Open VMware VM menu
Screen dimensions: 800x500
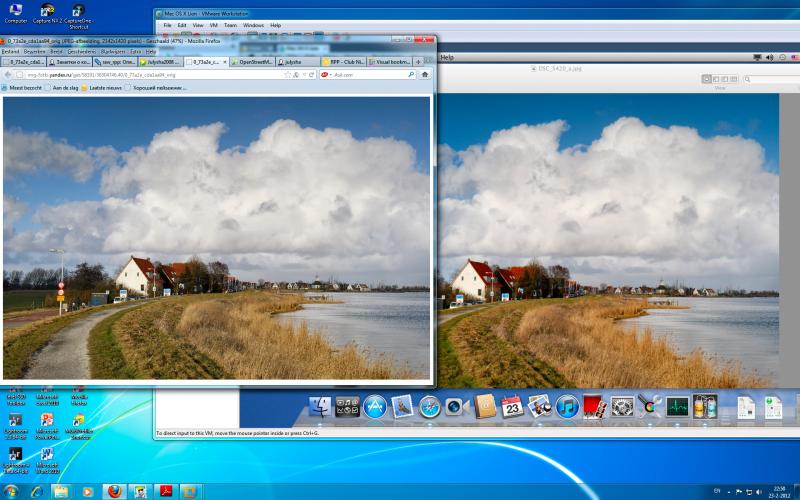coord(214,25)
